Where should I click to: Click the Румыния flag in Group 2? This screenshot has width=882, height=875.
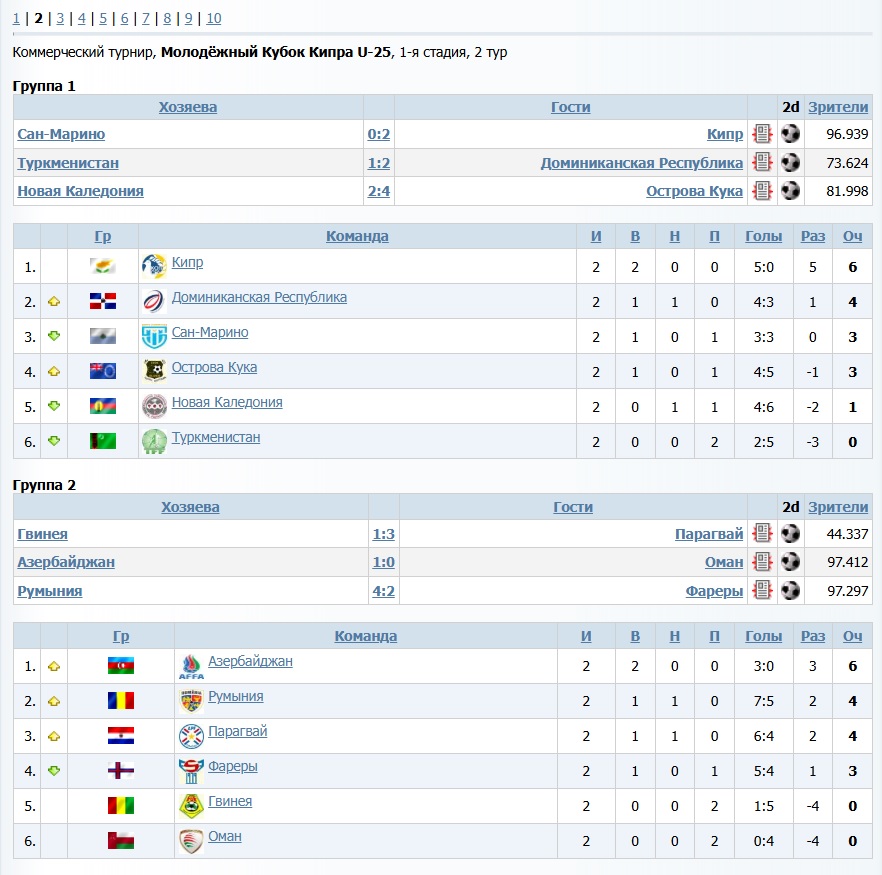click(x=121, y=701)
